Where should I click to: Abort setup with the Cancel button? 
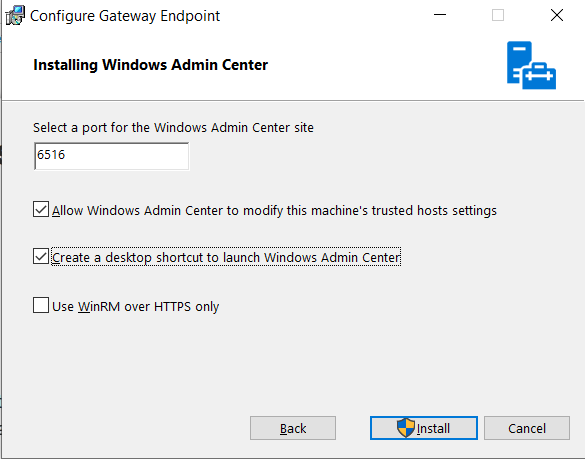527,428
